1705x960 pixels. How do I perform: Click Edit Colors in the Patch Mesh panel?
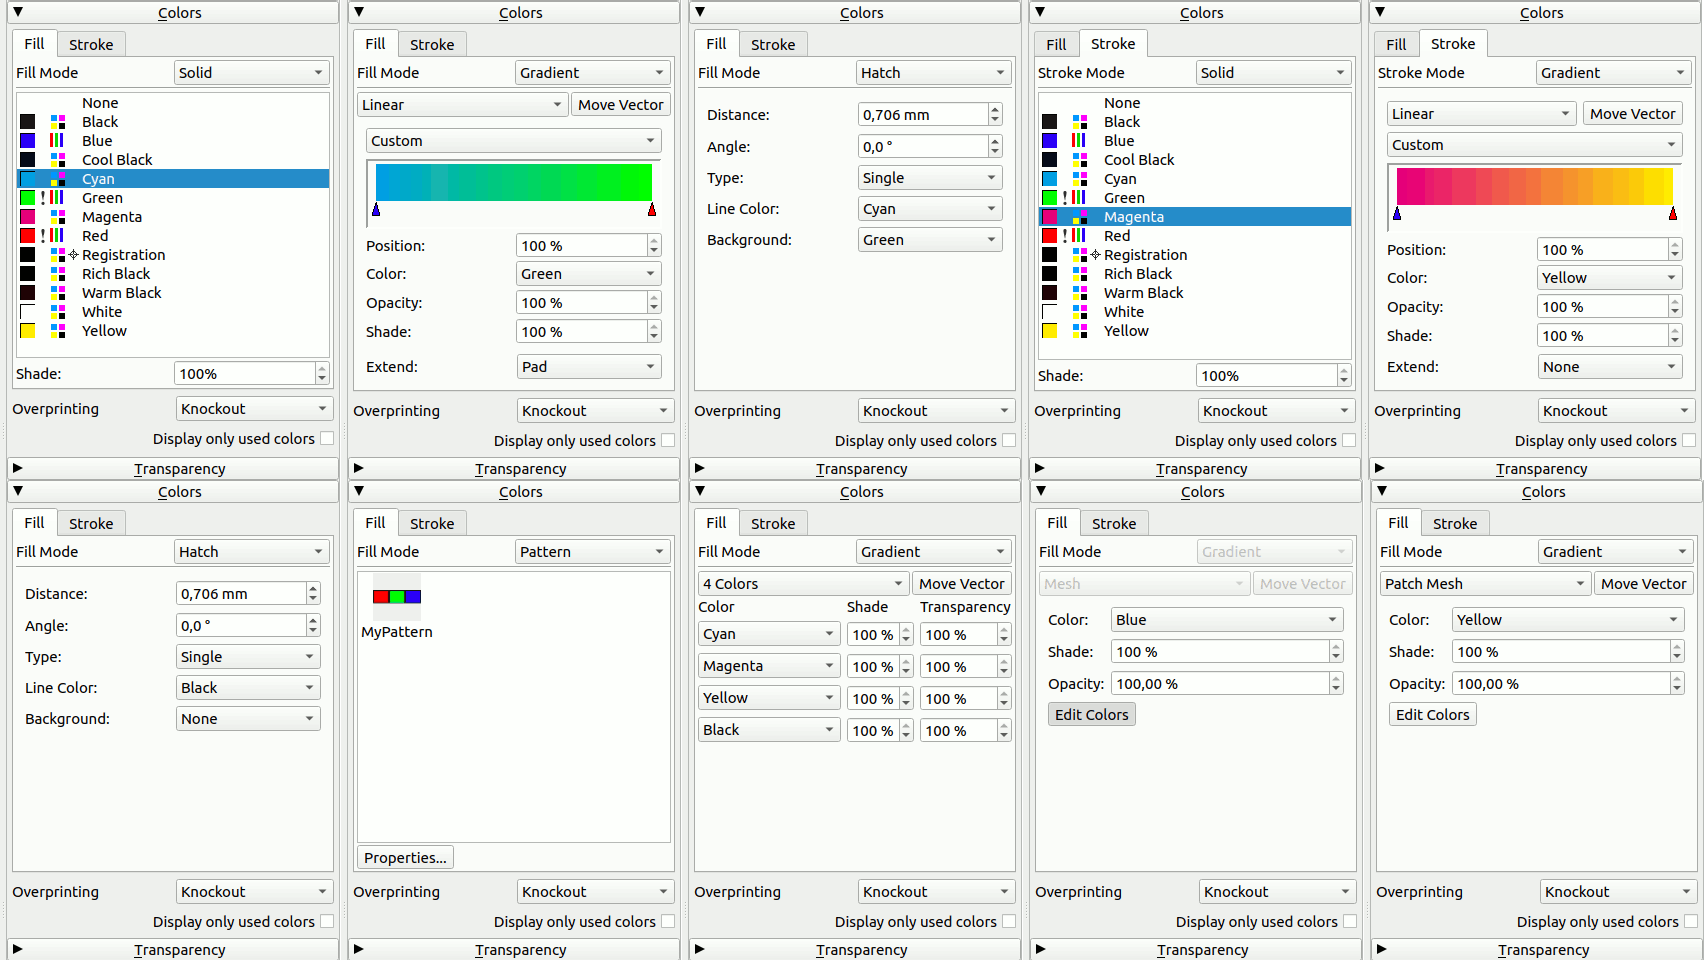tap(1432, 715)
